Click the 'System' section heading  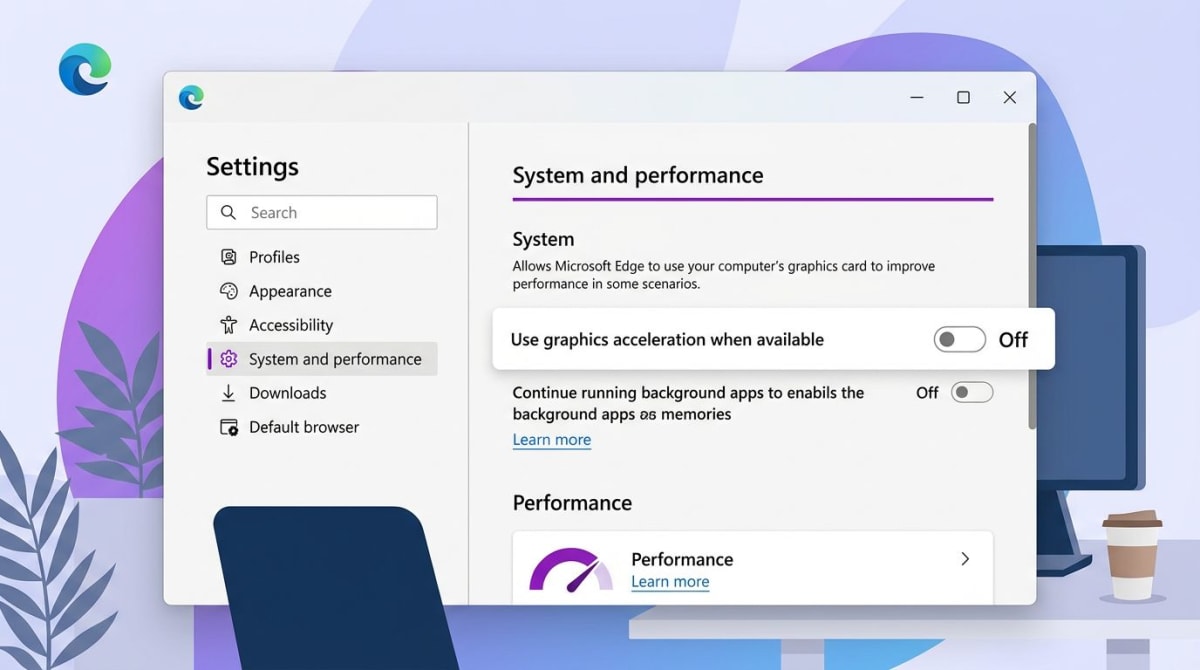tap(543, 240)
